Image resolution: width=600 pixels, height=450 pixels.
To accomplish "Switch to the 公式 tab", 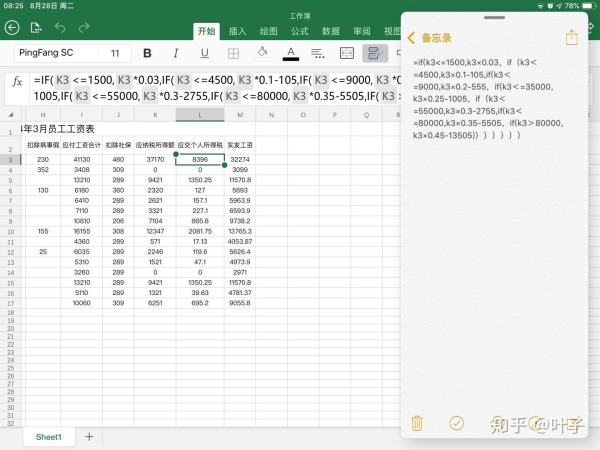I will [x=299, y=31].
